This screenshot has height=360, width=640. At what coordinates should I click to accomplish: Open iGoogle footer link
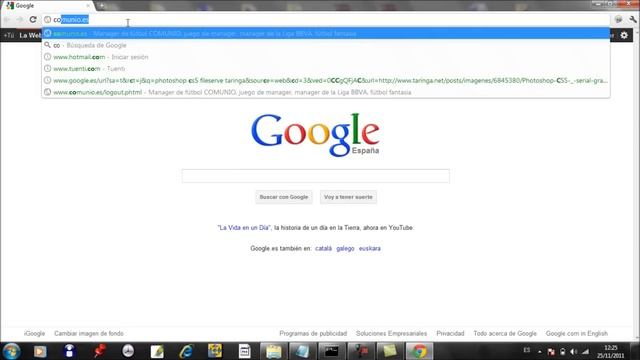point(34,333)
